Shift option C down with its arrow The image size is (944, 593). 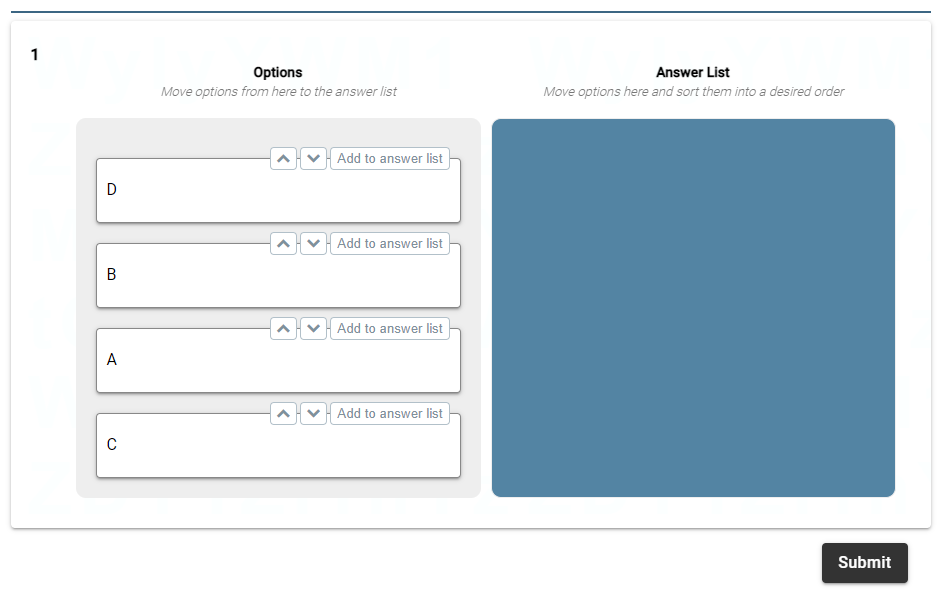click(x=314, y=414)
